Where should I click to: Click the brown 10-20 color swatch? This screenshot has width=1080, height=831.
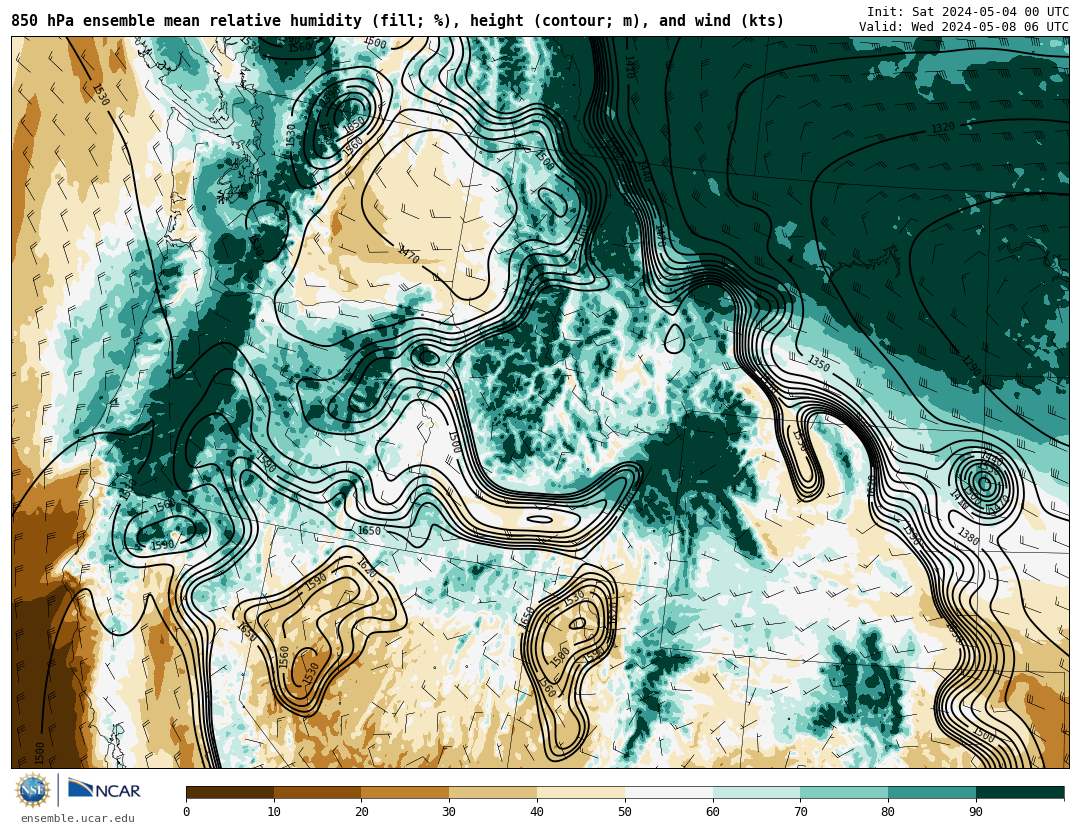(318, 792)
